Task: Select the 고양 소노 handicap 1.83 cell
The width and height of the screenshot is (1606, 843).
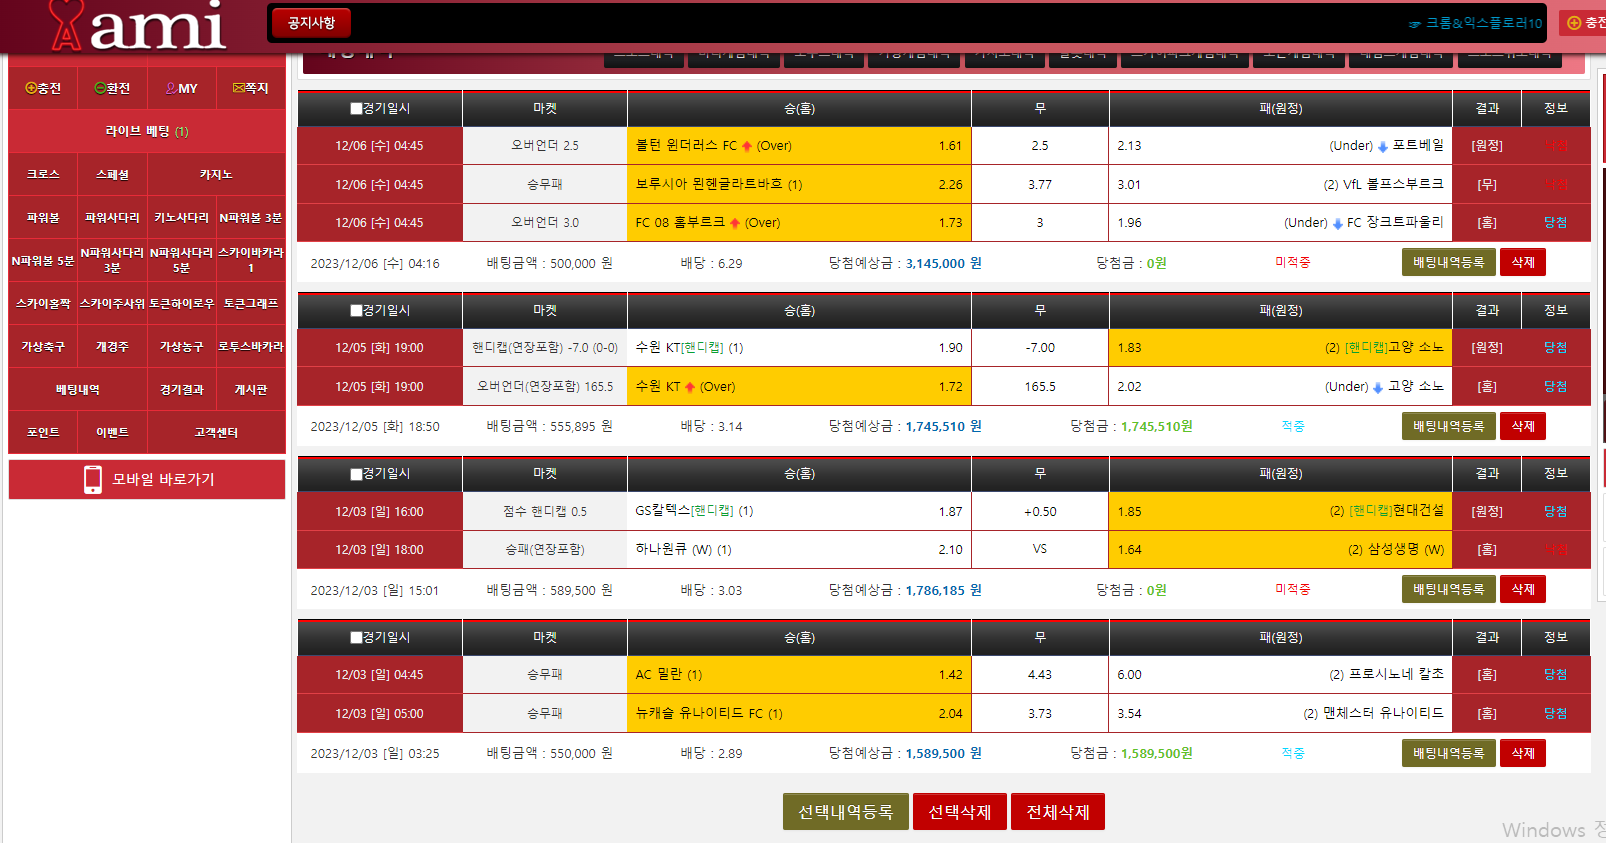Action: pyautogui.click(x=1280, y=348)
